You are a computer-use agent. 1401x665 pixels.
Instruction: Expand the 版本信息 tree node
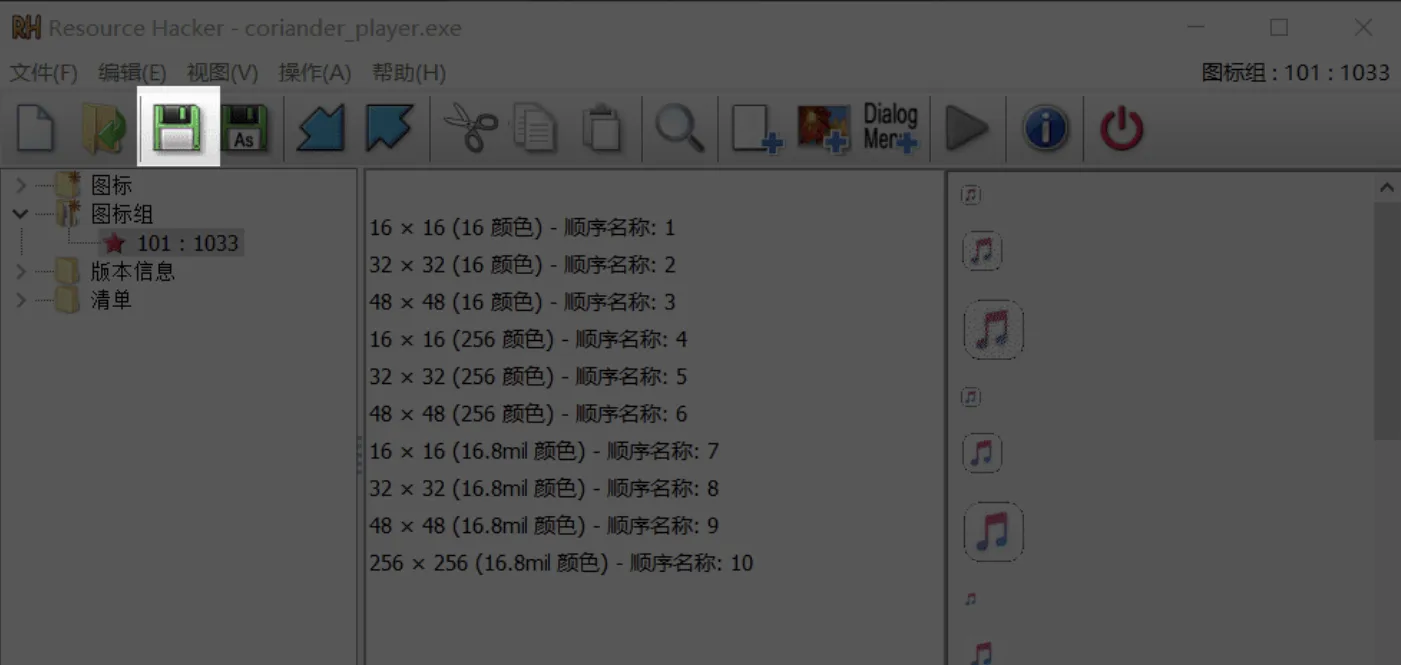pyautogui.click(x=18, y=271)
